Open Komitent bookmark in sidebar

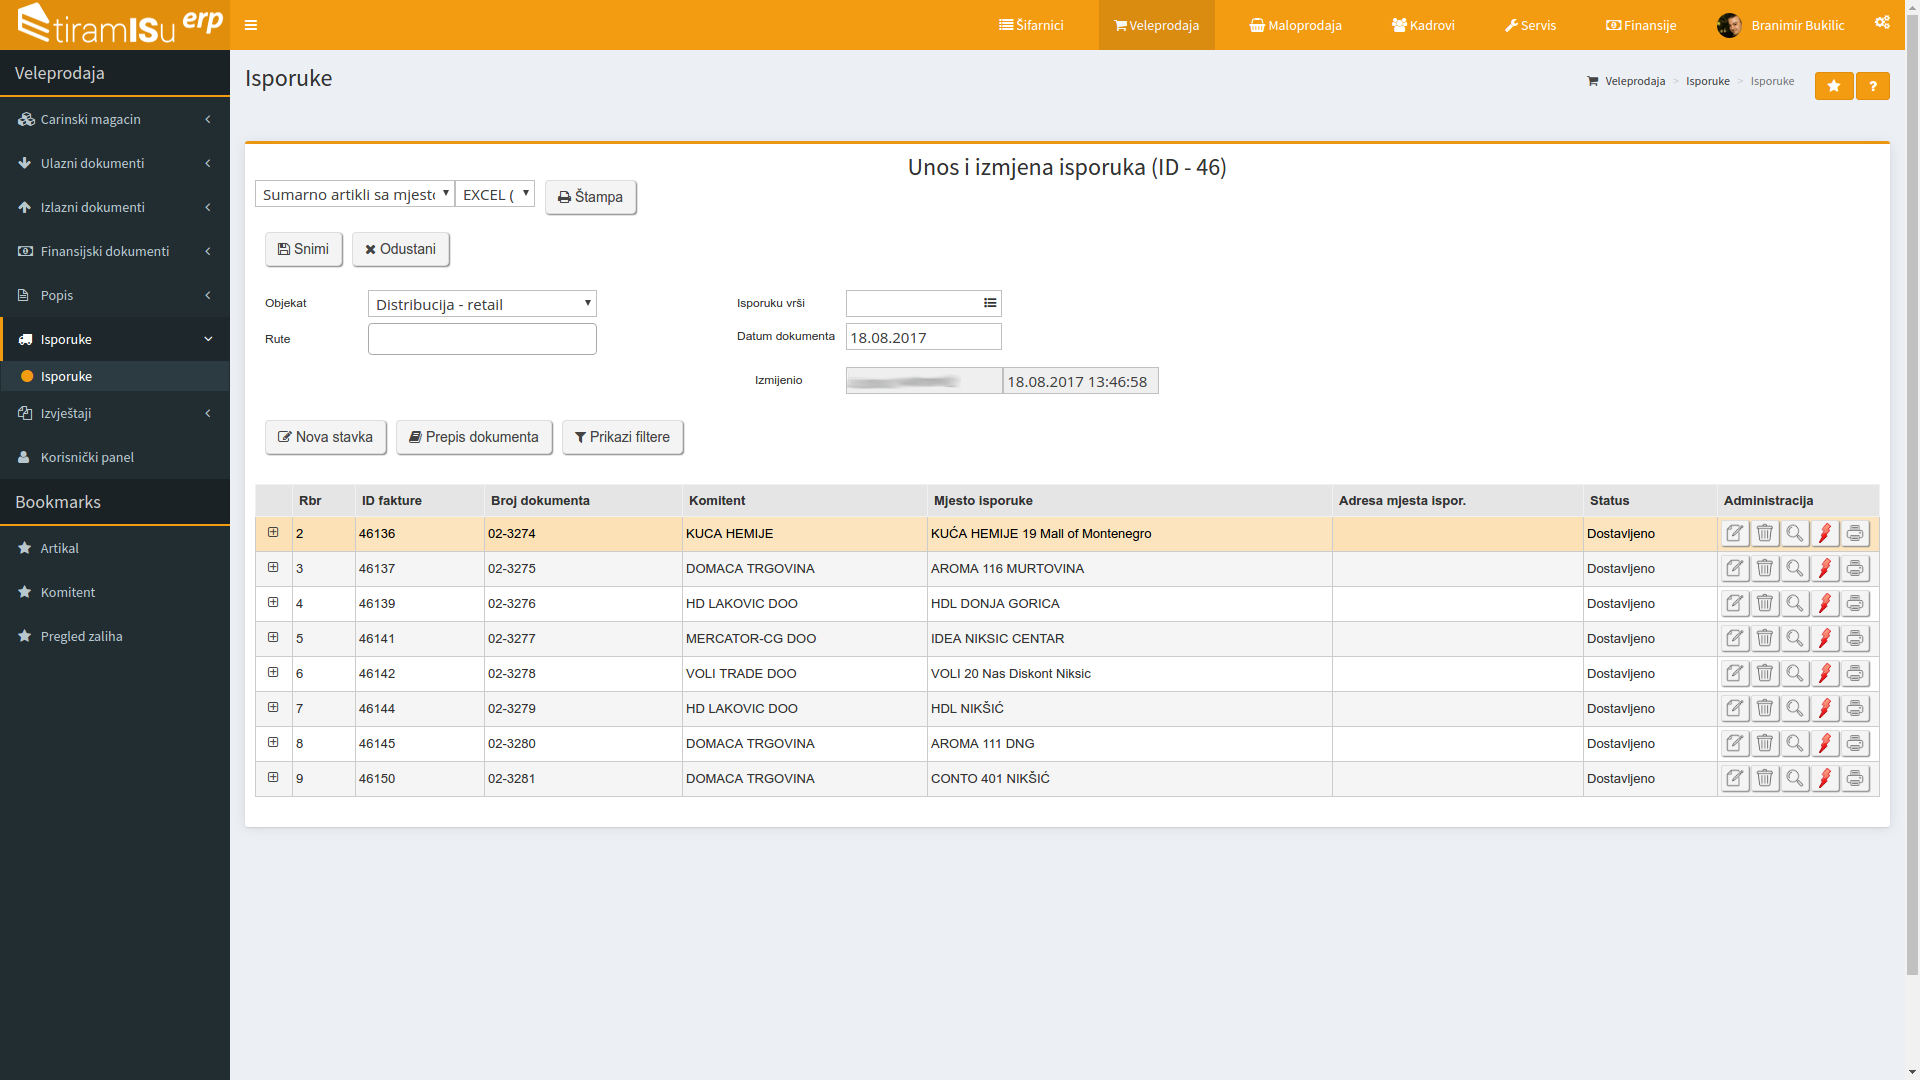click(x=115, y=592)
